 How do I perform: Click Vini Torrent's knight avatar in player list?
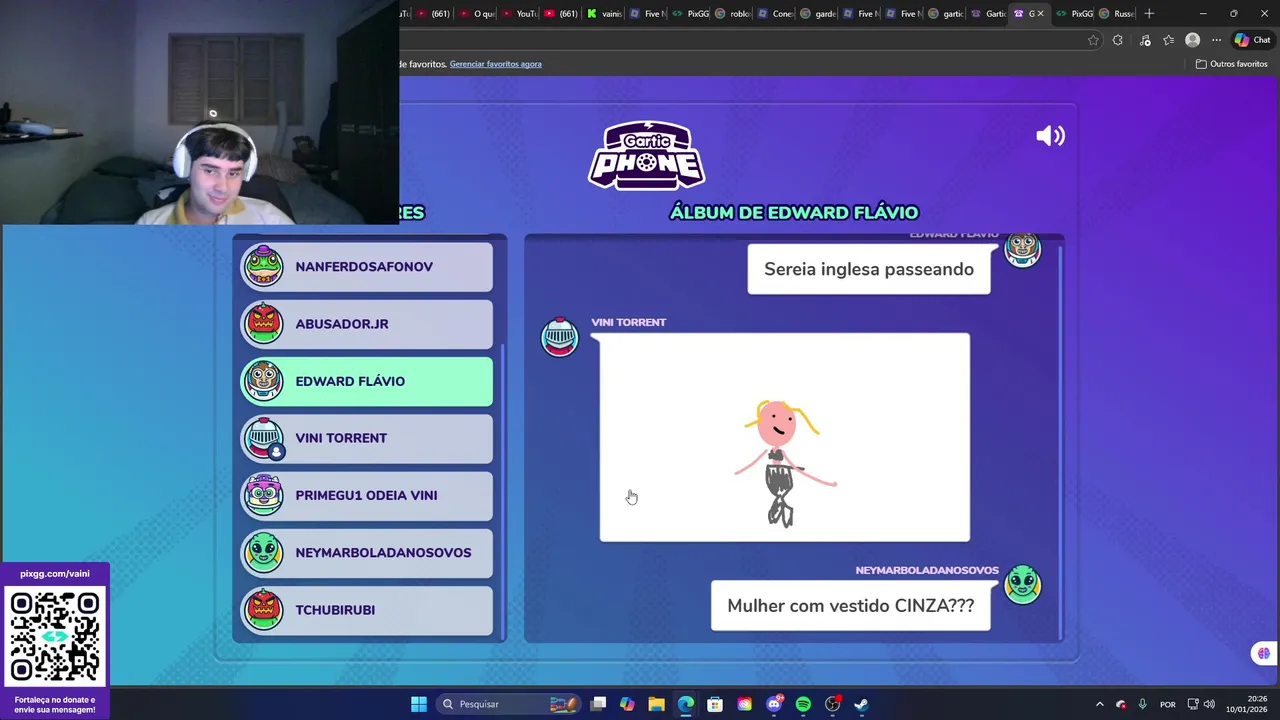click(x=264, y=438)
